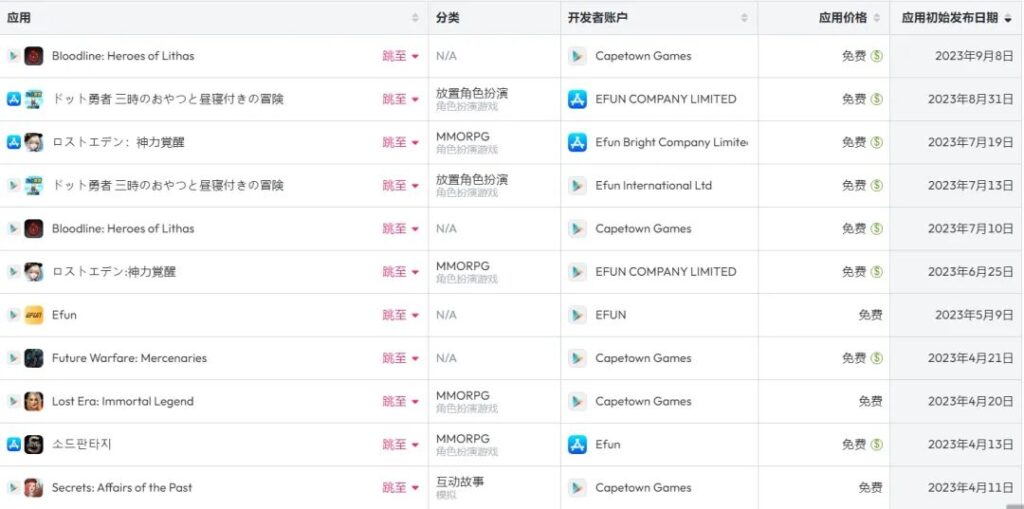This screenshot has width=1024, height=509.
Task: Click Google Play icon left of Future Warfare app
Action: 14,358
